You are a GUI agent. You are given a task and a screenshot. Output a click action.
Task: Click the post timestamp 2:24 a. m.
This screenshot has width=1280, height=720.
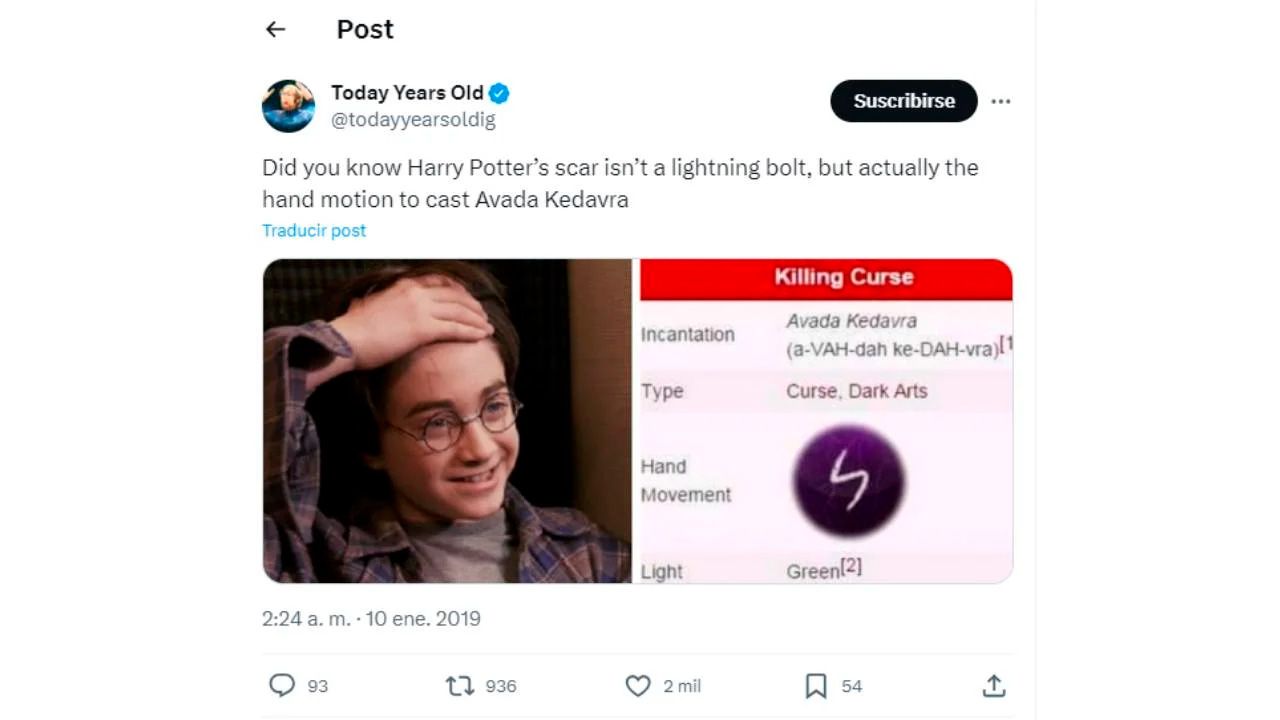(x=306, y=619)
